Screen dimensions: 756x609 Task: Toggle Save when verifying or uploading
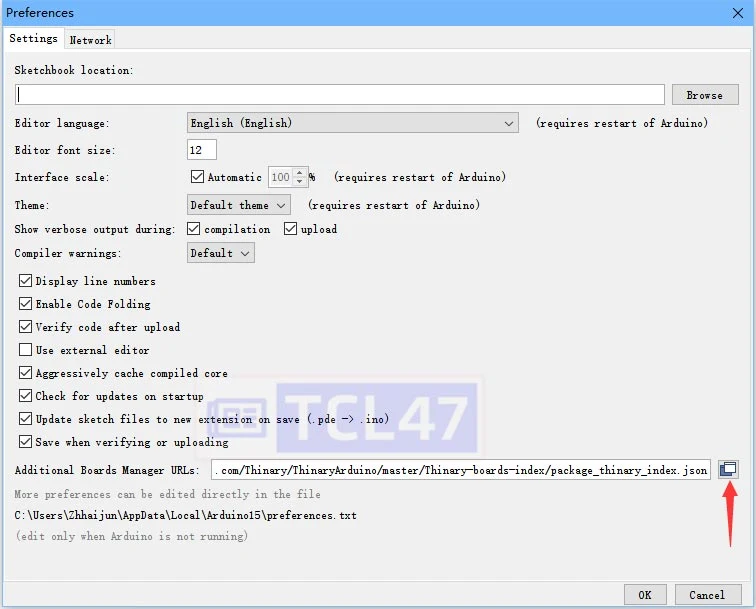(26, 442)
